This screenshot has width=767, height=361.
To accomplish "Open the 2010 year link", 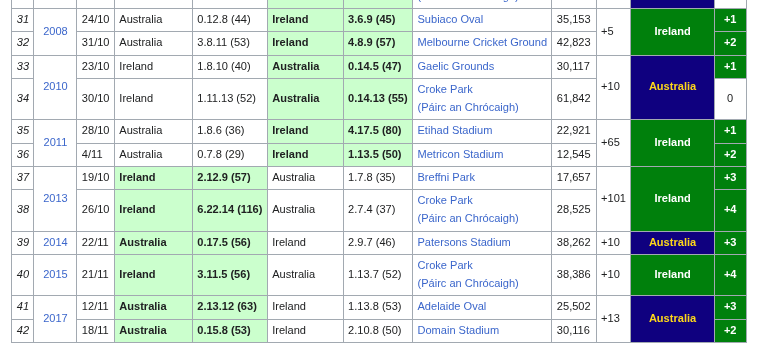I will pyautogui.click(x=55, y=87).
